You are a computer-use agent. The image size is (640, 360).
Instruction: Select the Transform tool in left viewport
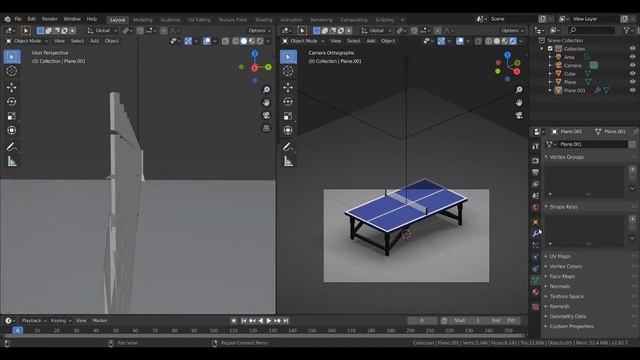12,130
